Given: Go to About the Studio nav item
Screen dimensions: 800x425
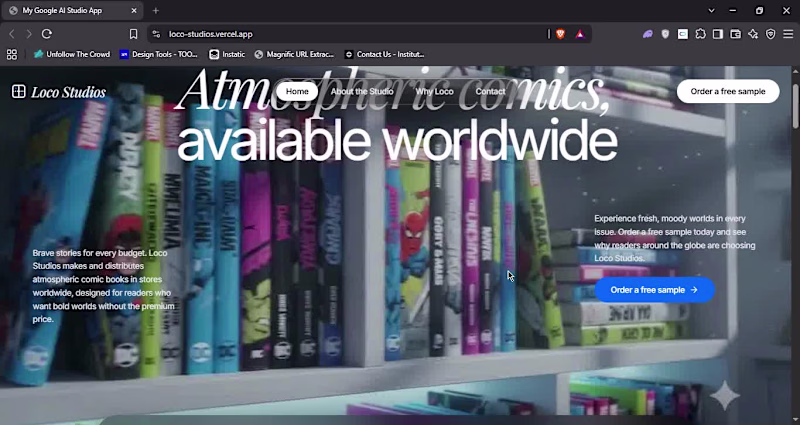Looking at the screenshot, I should [x=362, y=91].
